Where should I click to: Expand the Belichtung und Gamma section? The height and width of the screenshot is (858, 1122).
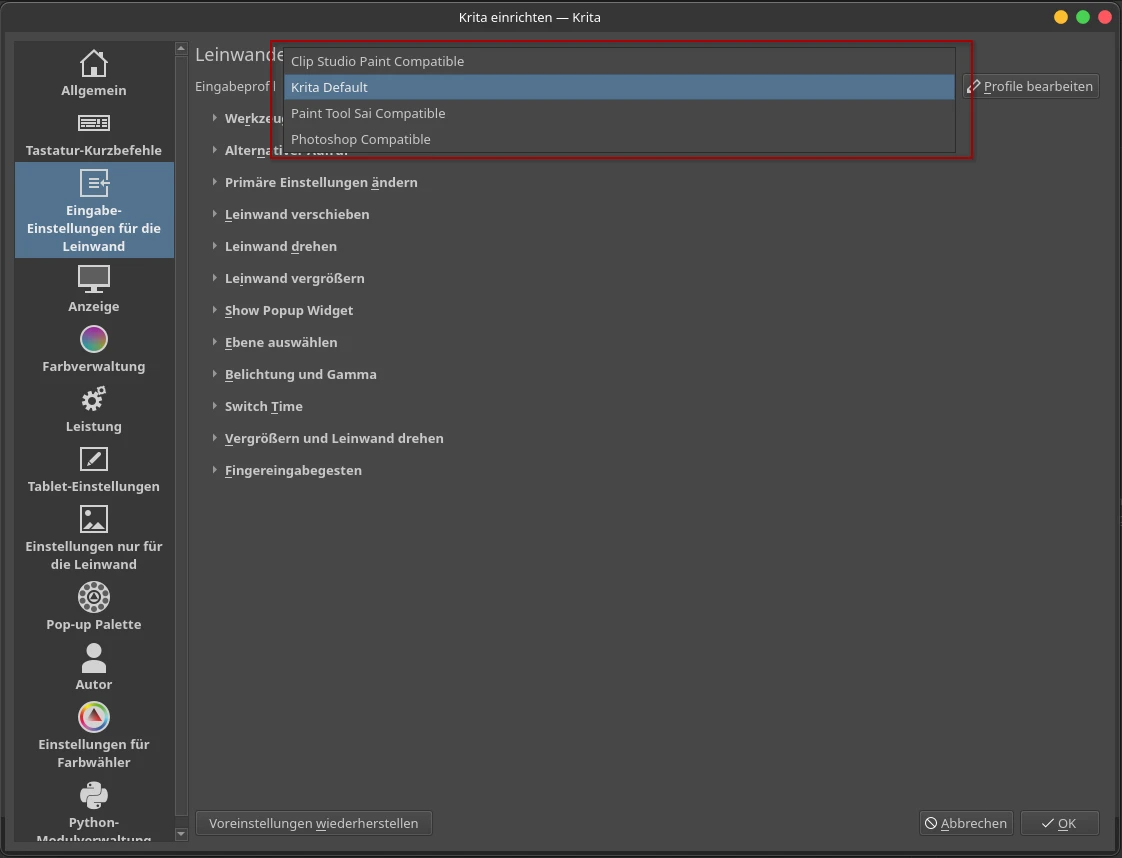pyautogui.click(x=294, y=374)
